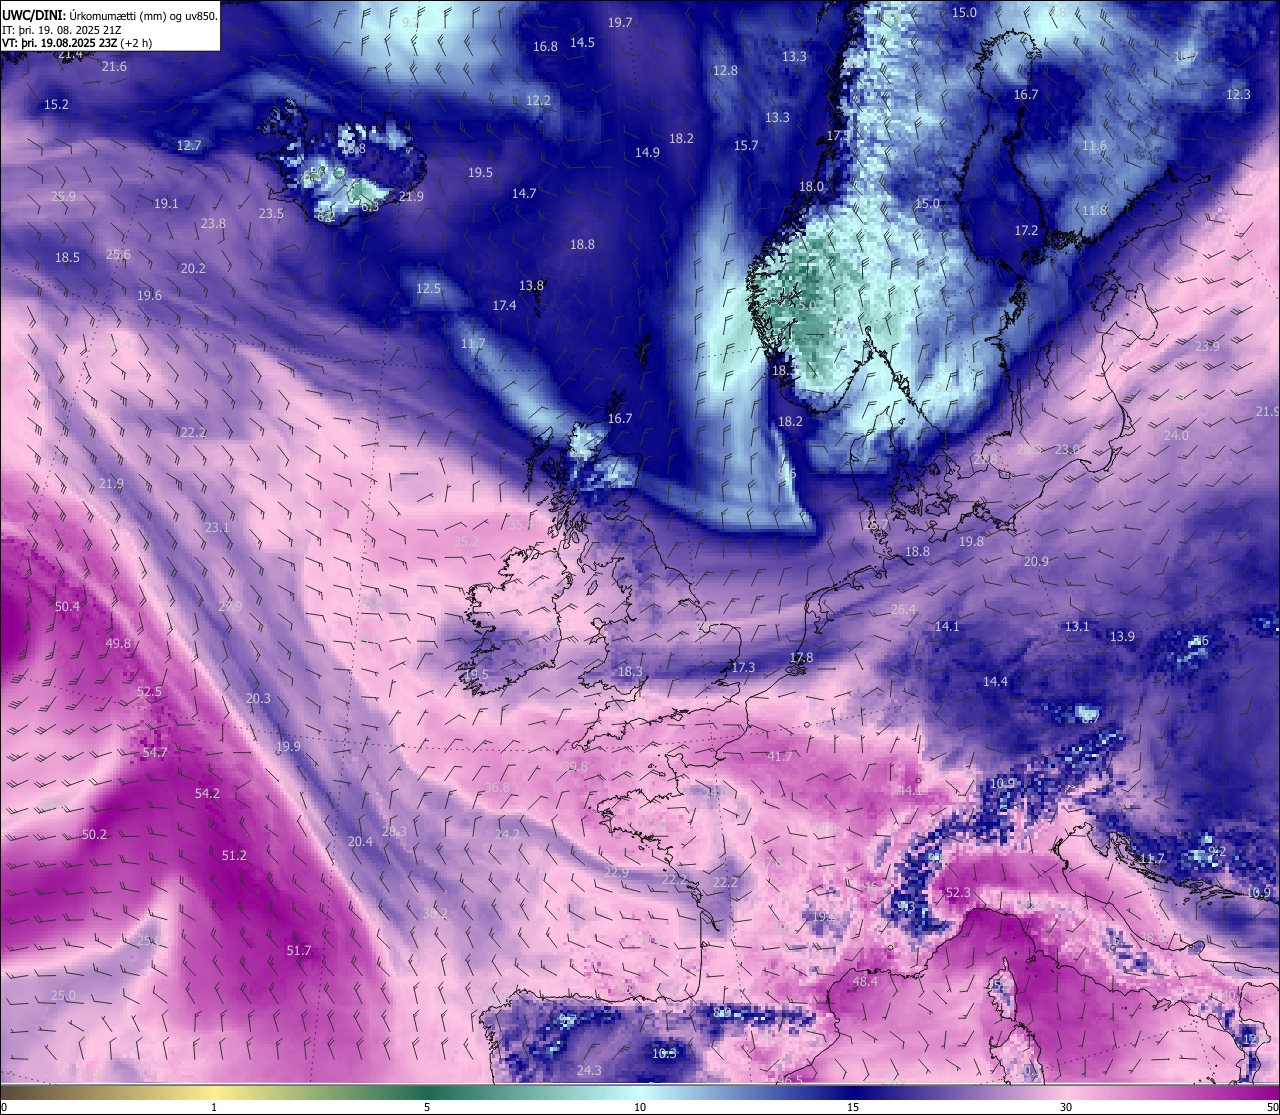Click the 23.8 value southwest of Iceland
Viewport: 1280px width, 1115px height.
(x=213, y=223)
